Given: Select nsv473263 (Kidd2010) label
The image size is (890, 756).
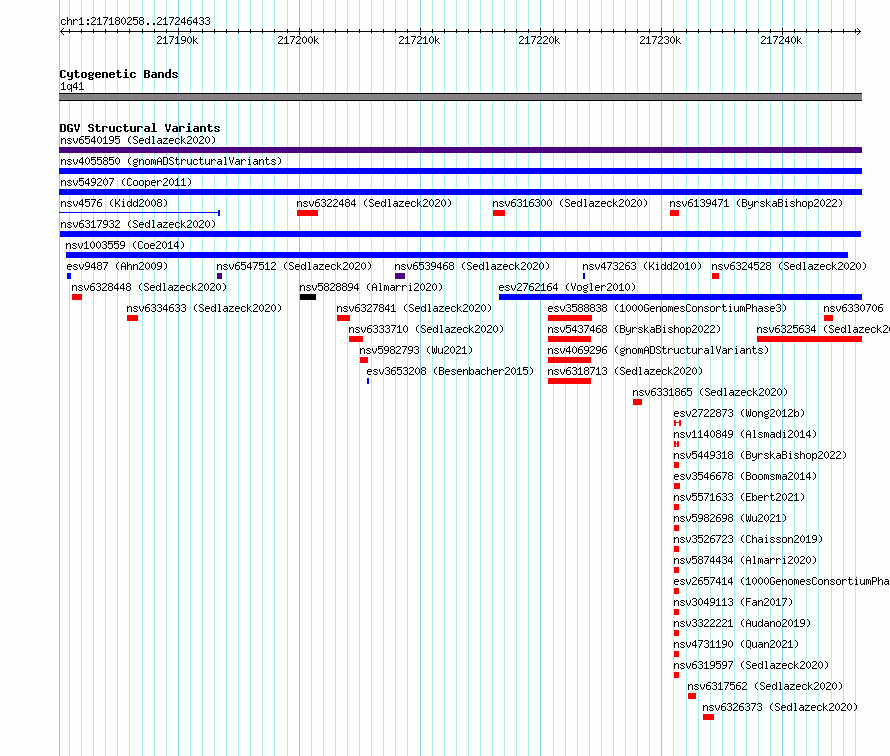Looking at the screenshot, I should coord(642,266).
